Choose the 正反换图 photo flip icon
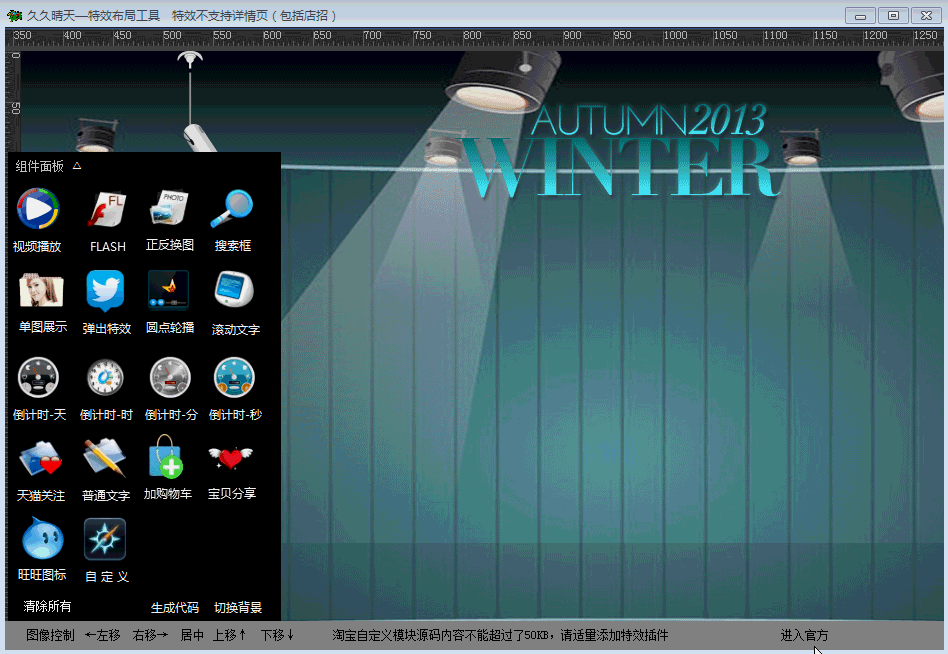The width and height of the screenshot is (948, 654). pos(169,208)
